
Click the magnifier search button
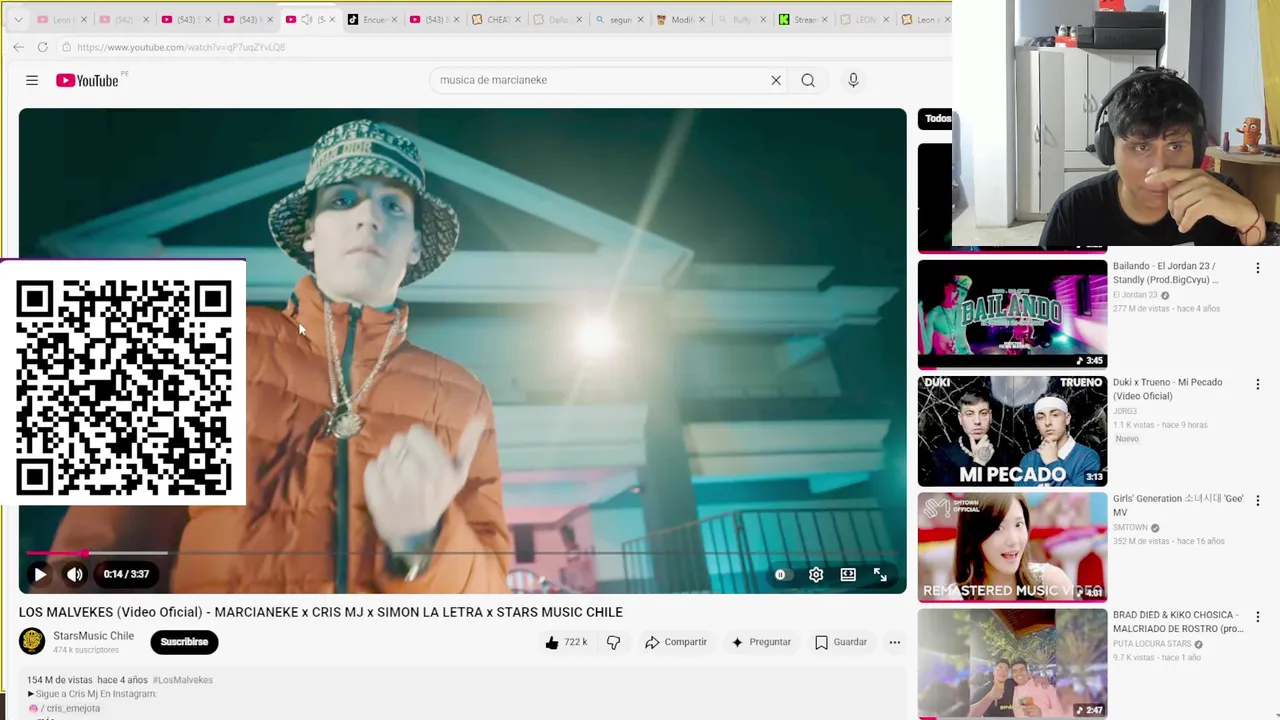[x=808, y=80]
